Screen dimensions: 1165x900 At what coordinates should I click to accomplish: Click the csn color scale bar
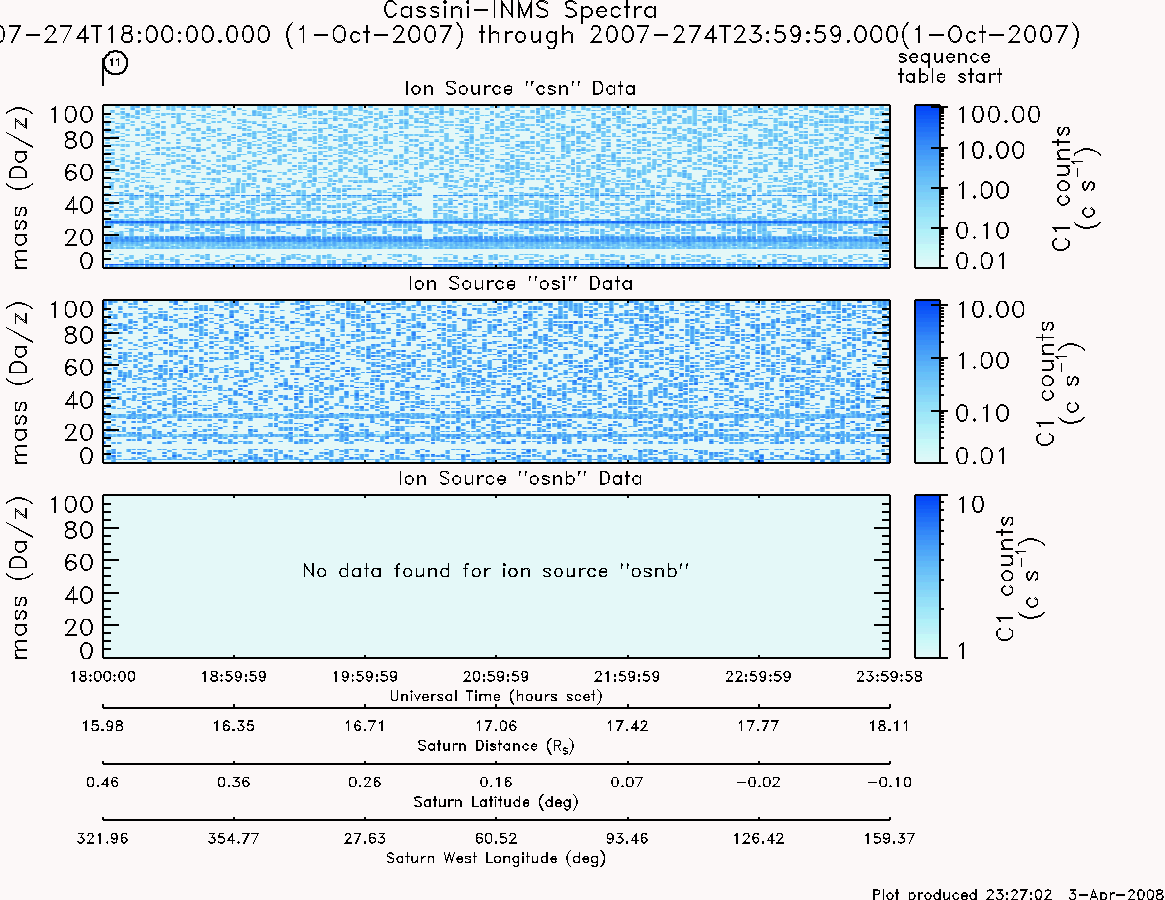[x=927, y=186]
